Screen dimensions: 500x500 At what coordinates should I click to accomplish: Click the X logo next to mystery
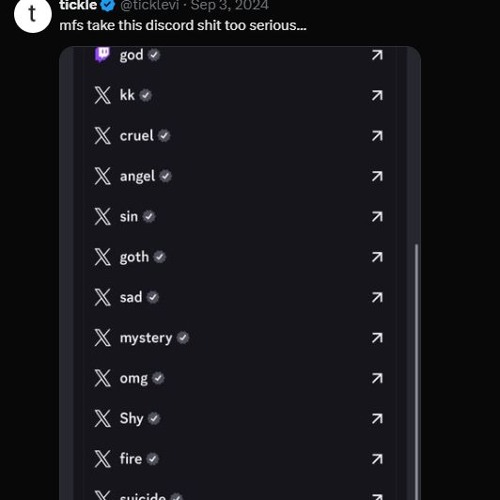point(102,338)
